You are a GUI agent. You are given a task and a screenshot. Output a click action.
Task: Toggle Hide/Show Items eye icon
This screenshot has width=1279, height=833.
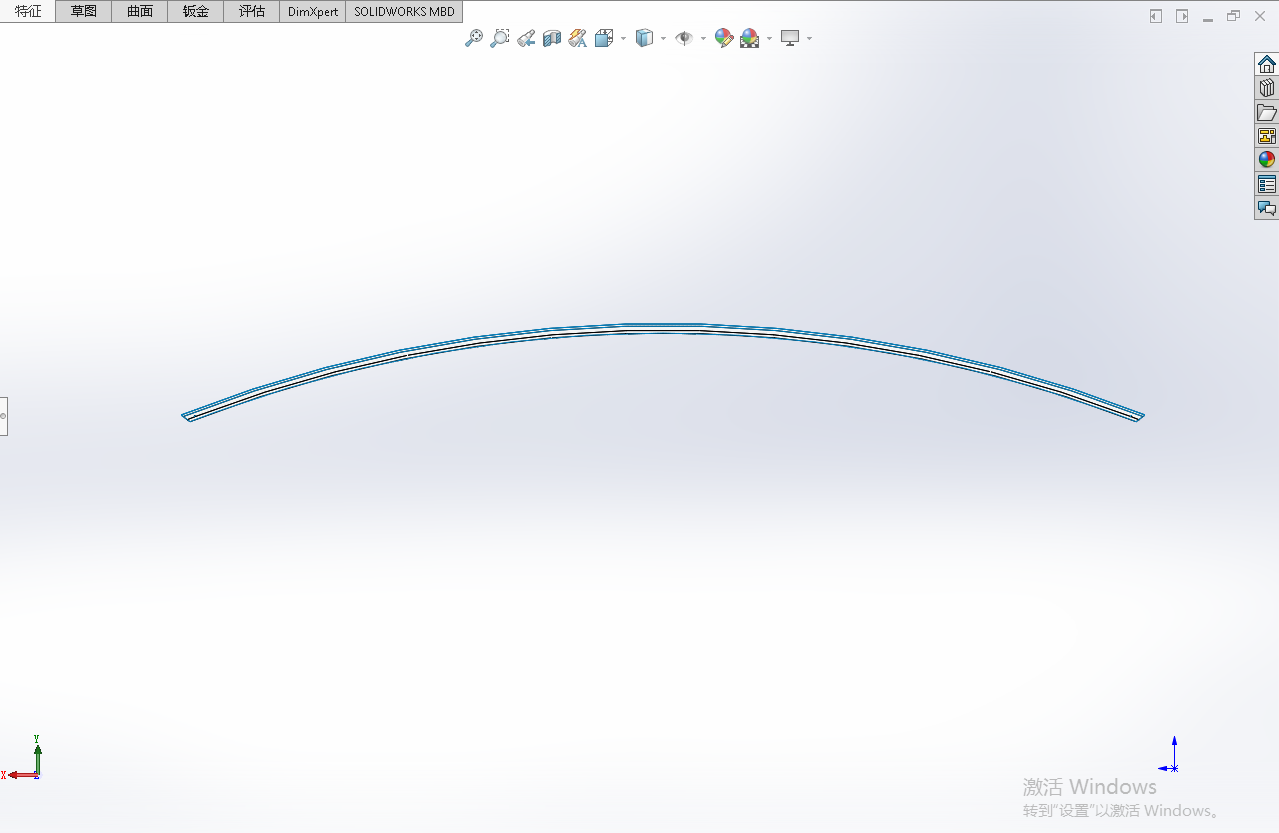coord(684,38)
